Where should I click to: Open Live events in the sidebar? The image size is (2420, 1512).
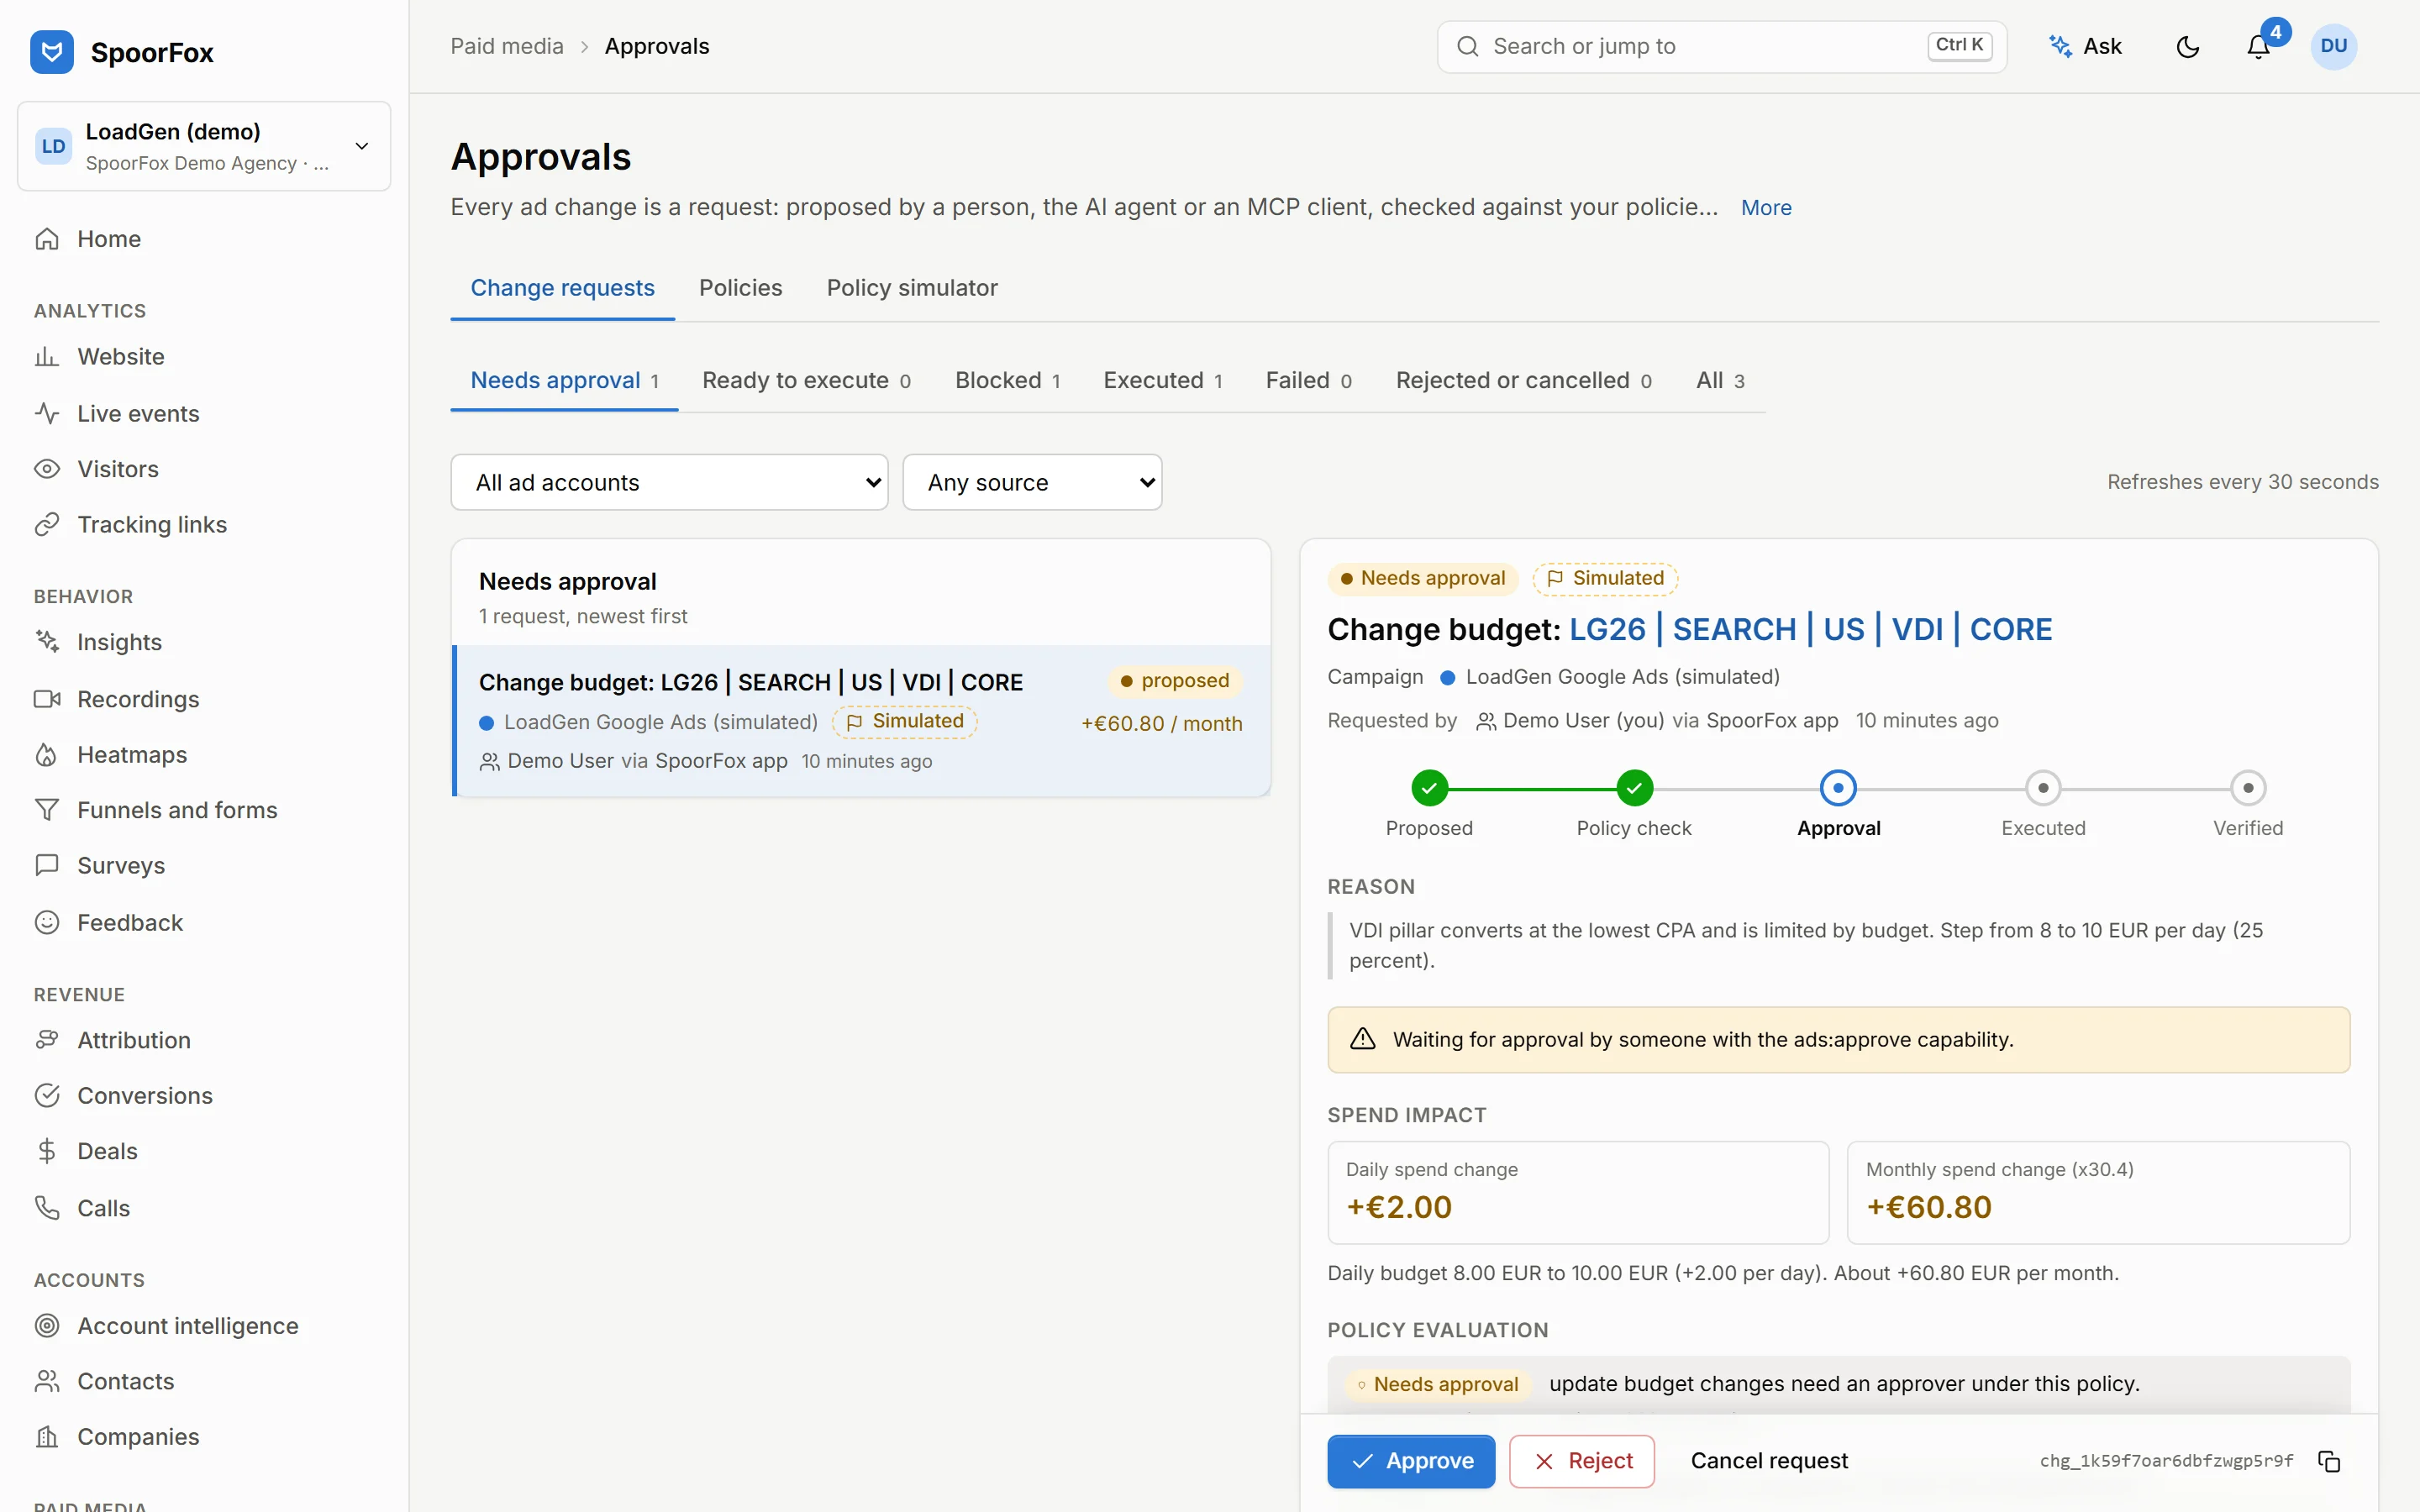click(x=203, y=413)
